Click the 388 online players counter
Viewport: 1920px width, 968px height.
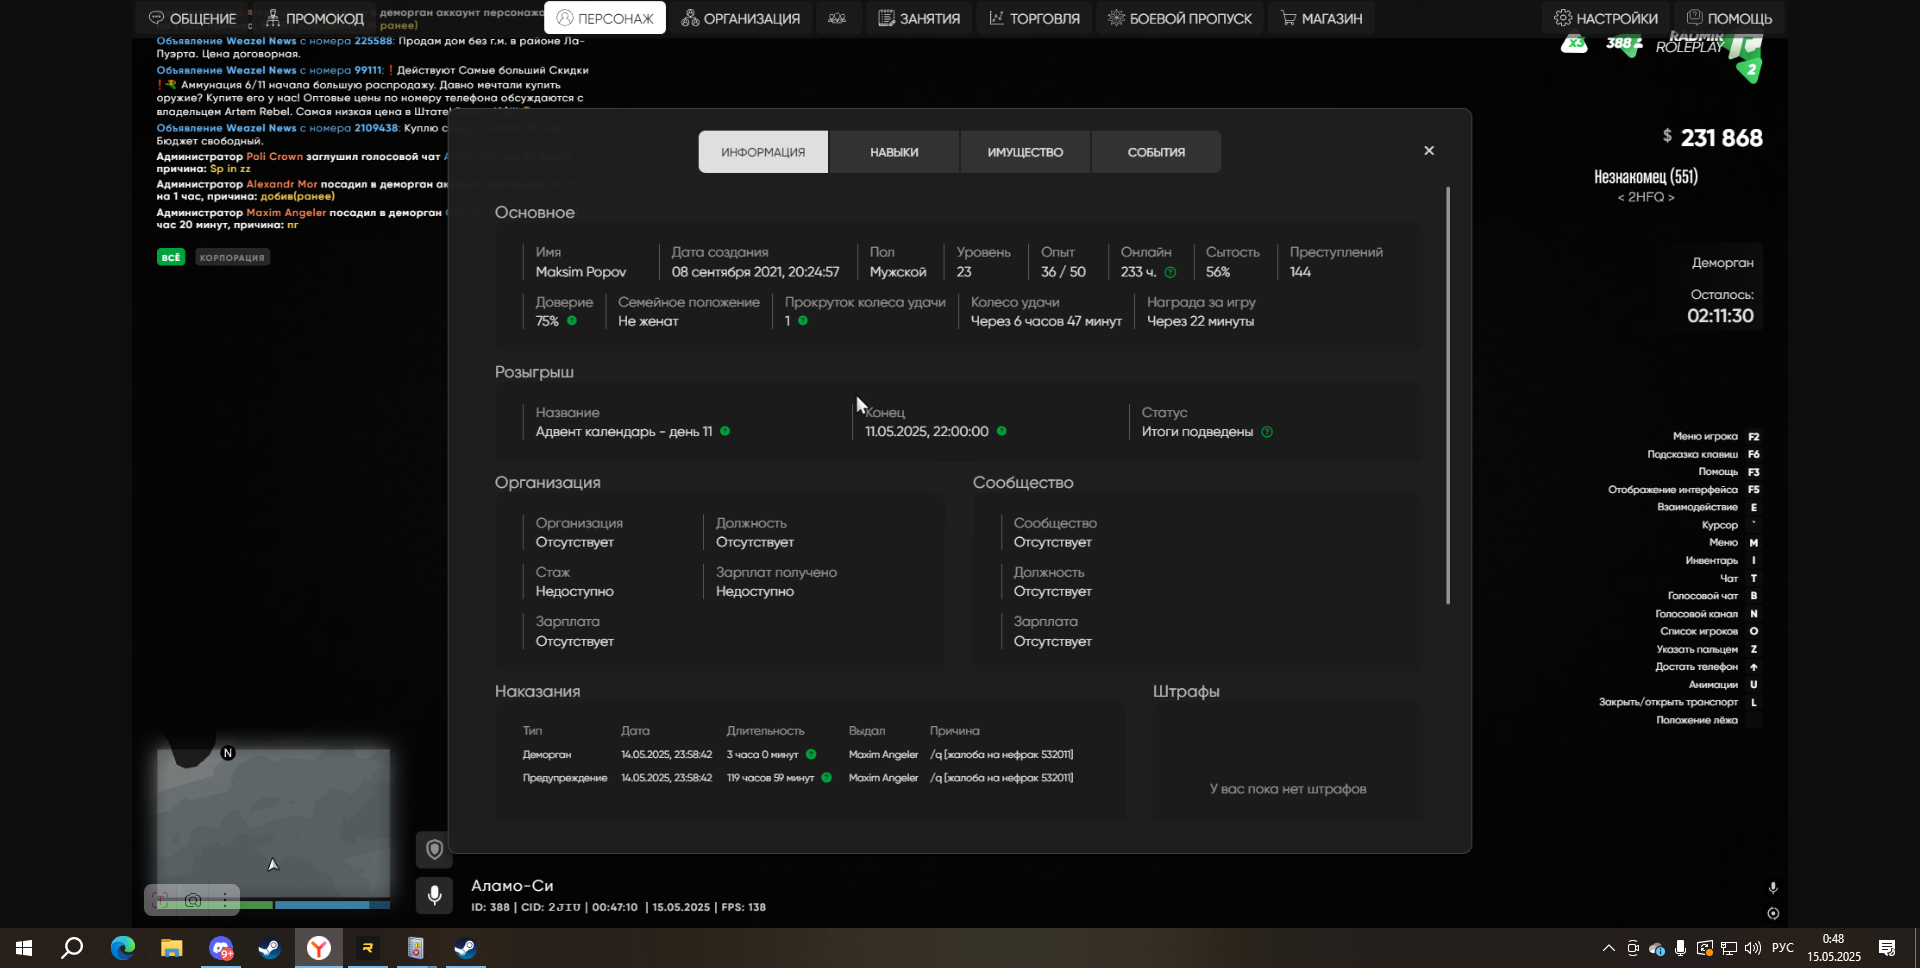click(1624, 43)
